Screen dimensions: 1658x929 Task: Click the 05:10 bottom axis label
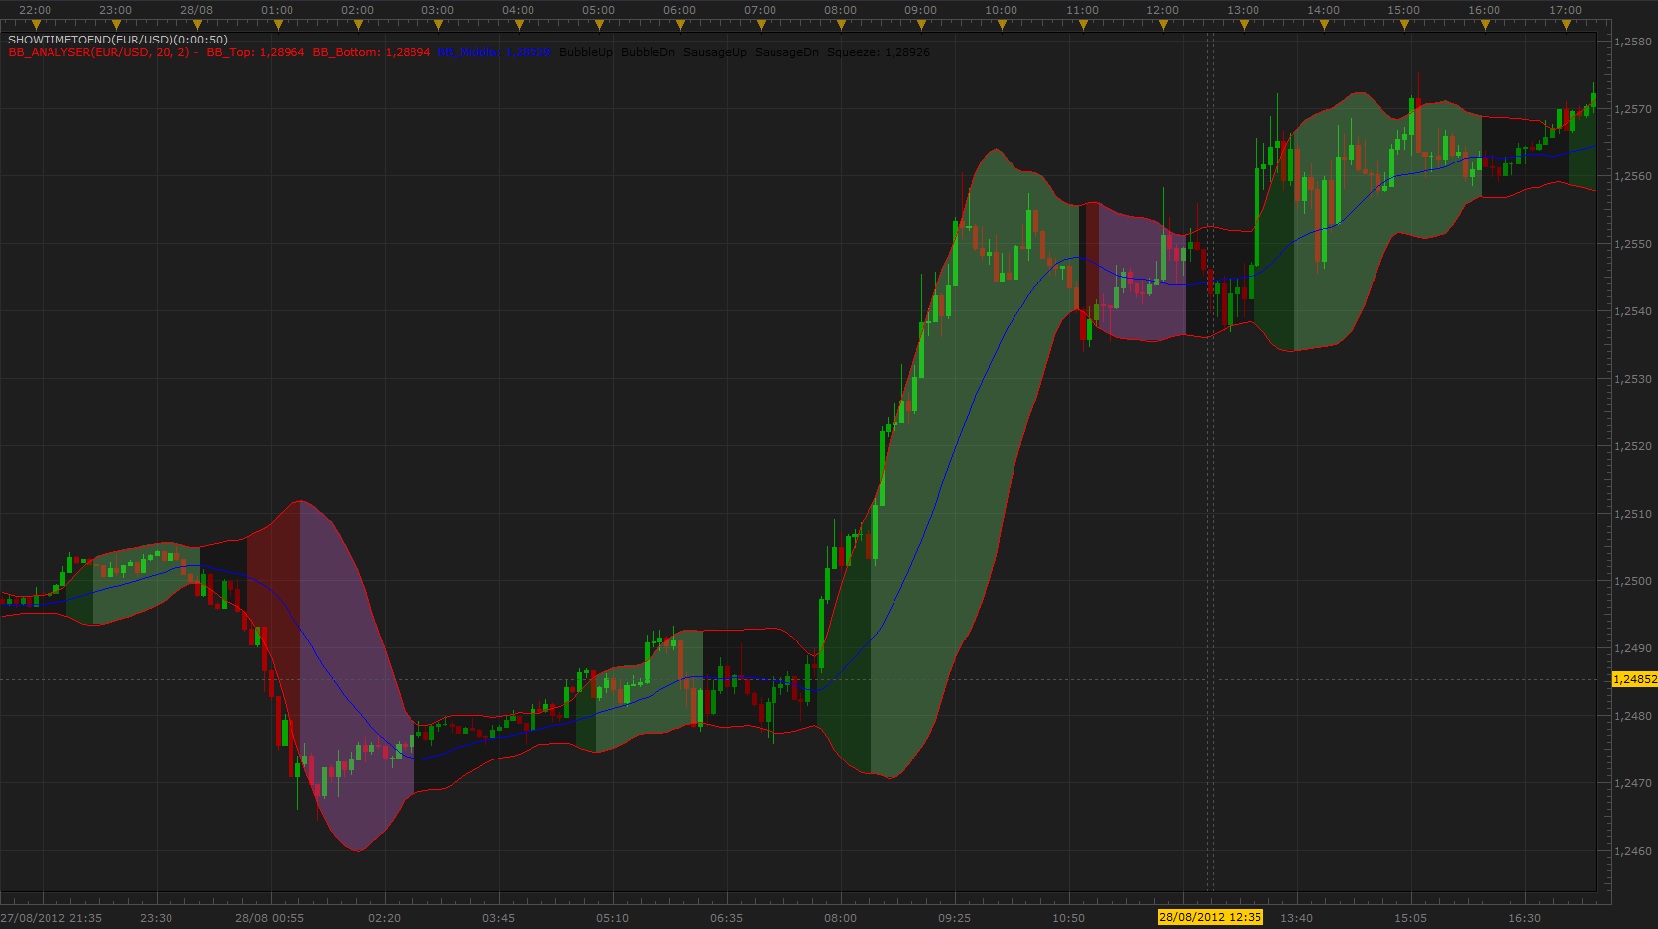click(x=612, y=917)
